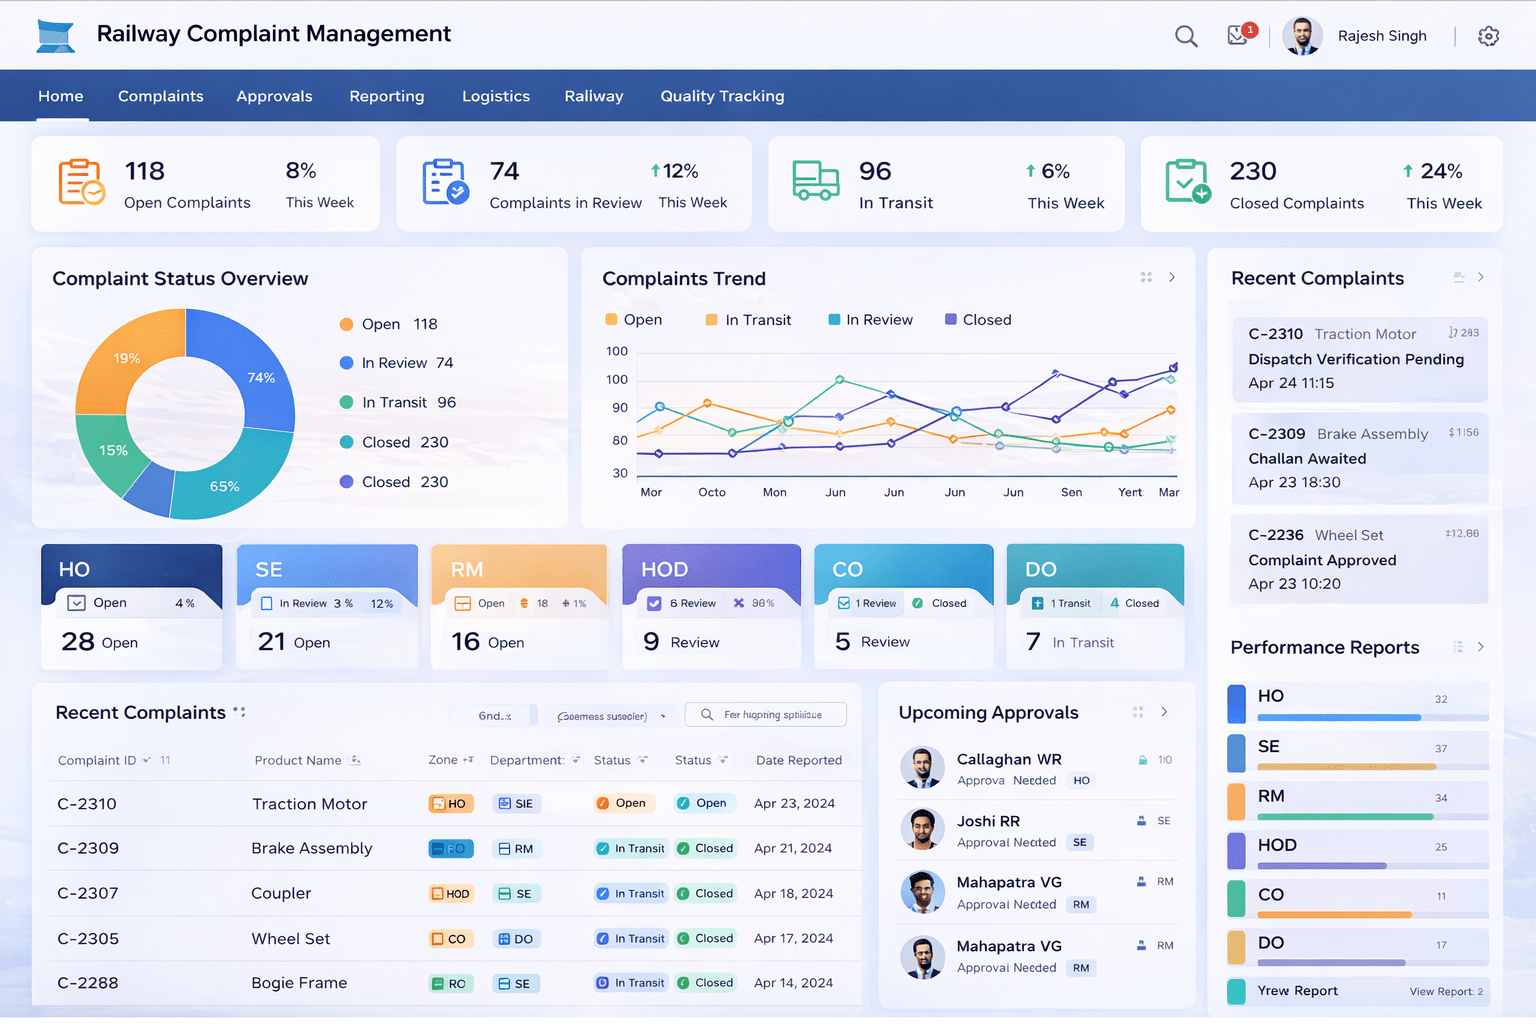Click the In Transit truck icon
Image resolution: width=1536 pixels, height=1024 pixels.
coord(815,181)
